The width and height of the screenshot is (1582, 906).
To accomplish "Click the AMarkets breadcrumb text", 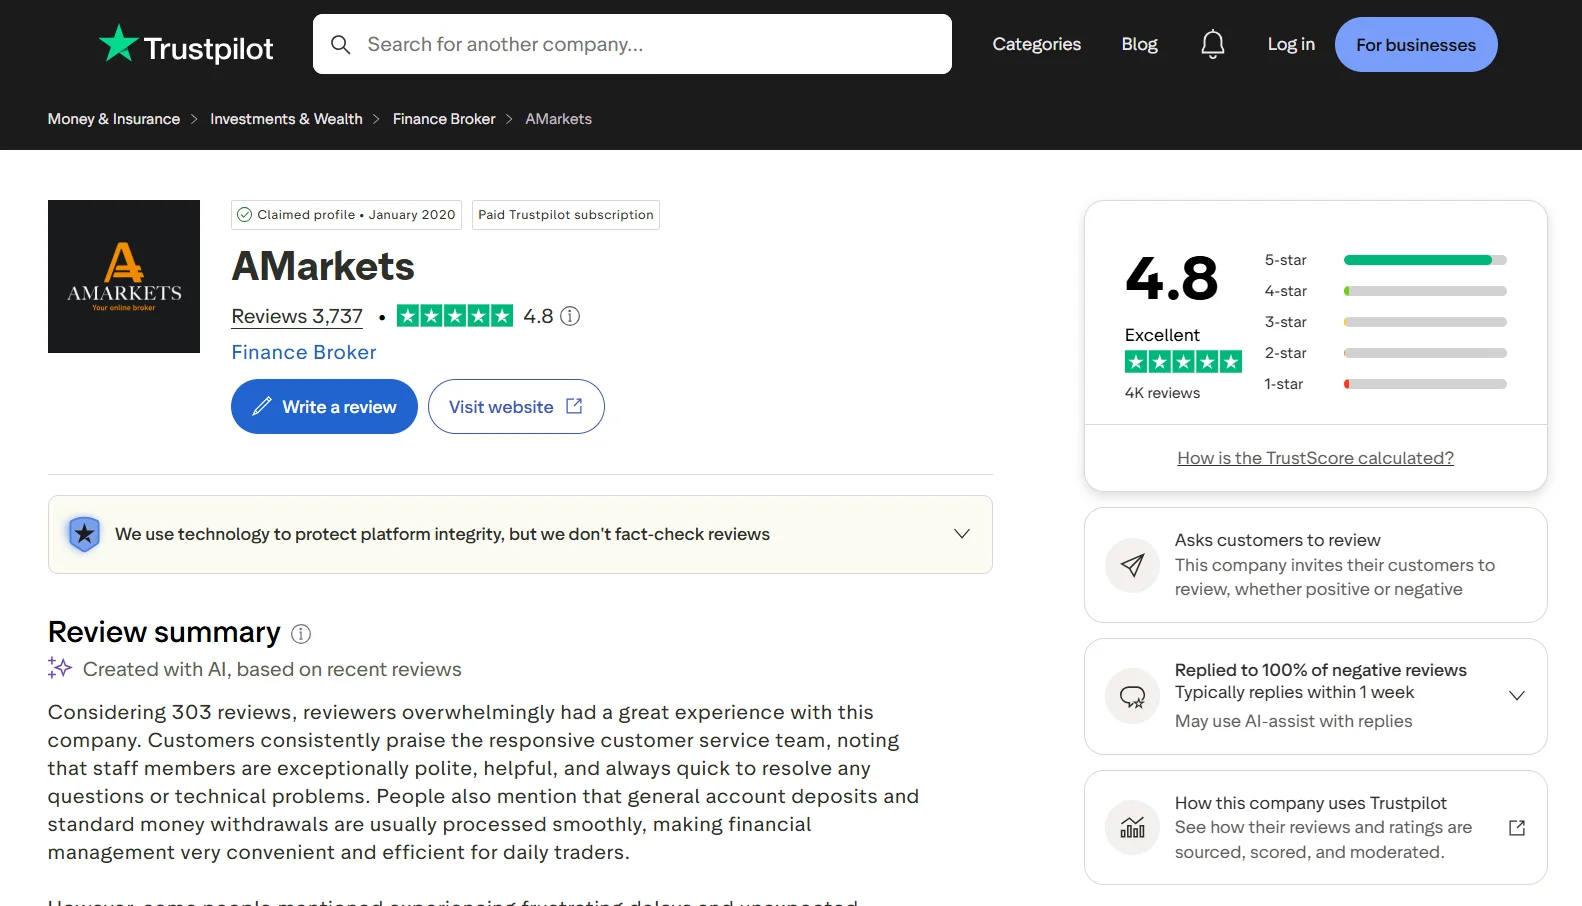I will pyautogui.click(x=559, y=119).
